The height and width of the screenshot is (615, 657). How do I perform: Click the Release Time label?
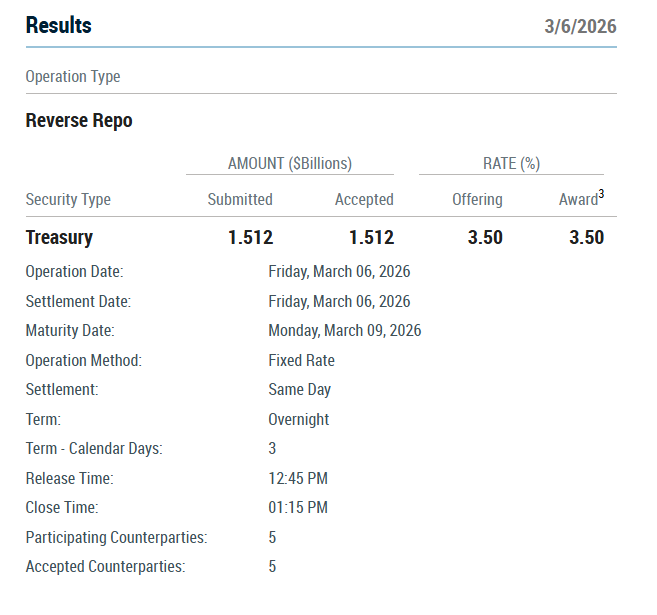pyautogui.click(x=70, y=479)
